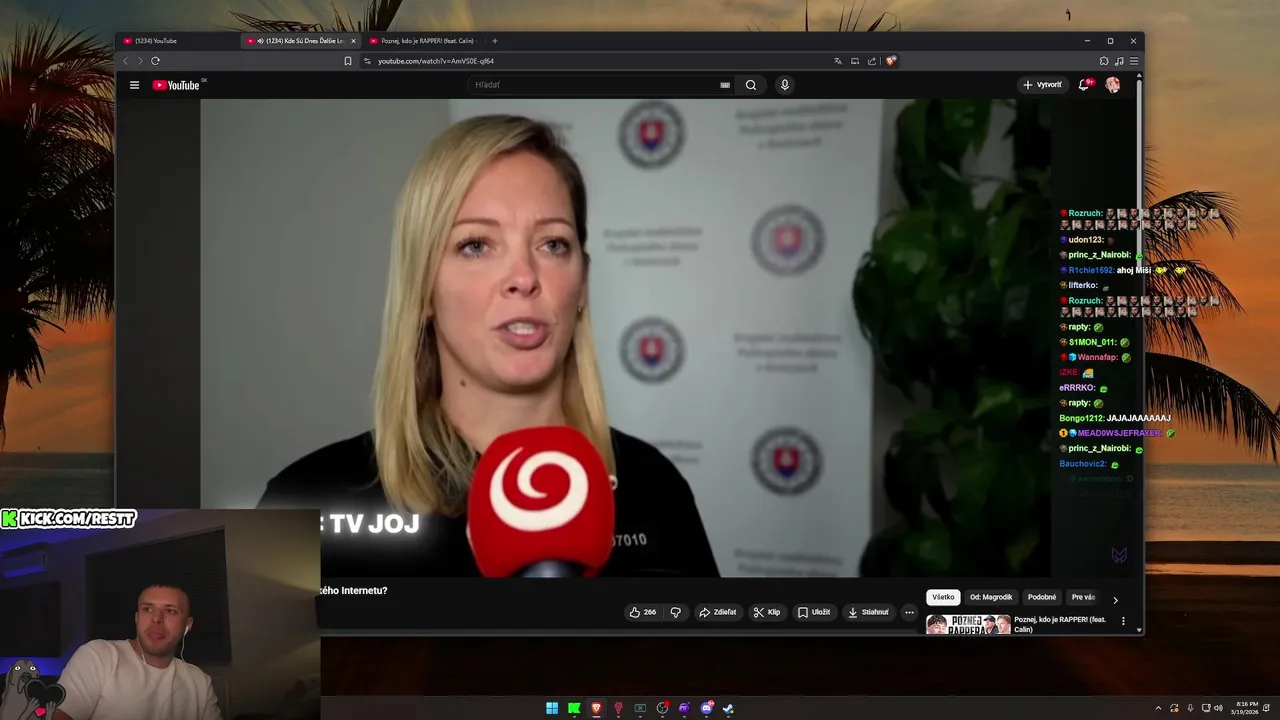Click the video player area
The height and width of the screenshot is (720, 1280).
pyautogui.click(x=626, y=338)
